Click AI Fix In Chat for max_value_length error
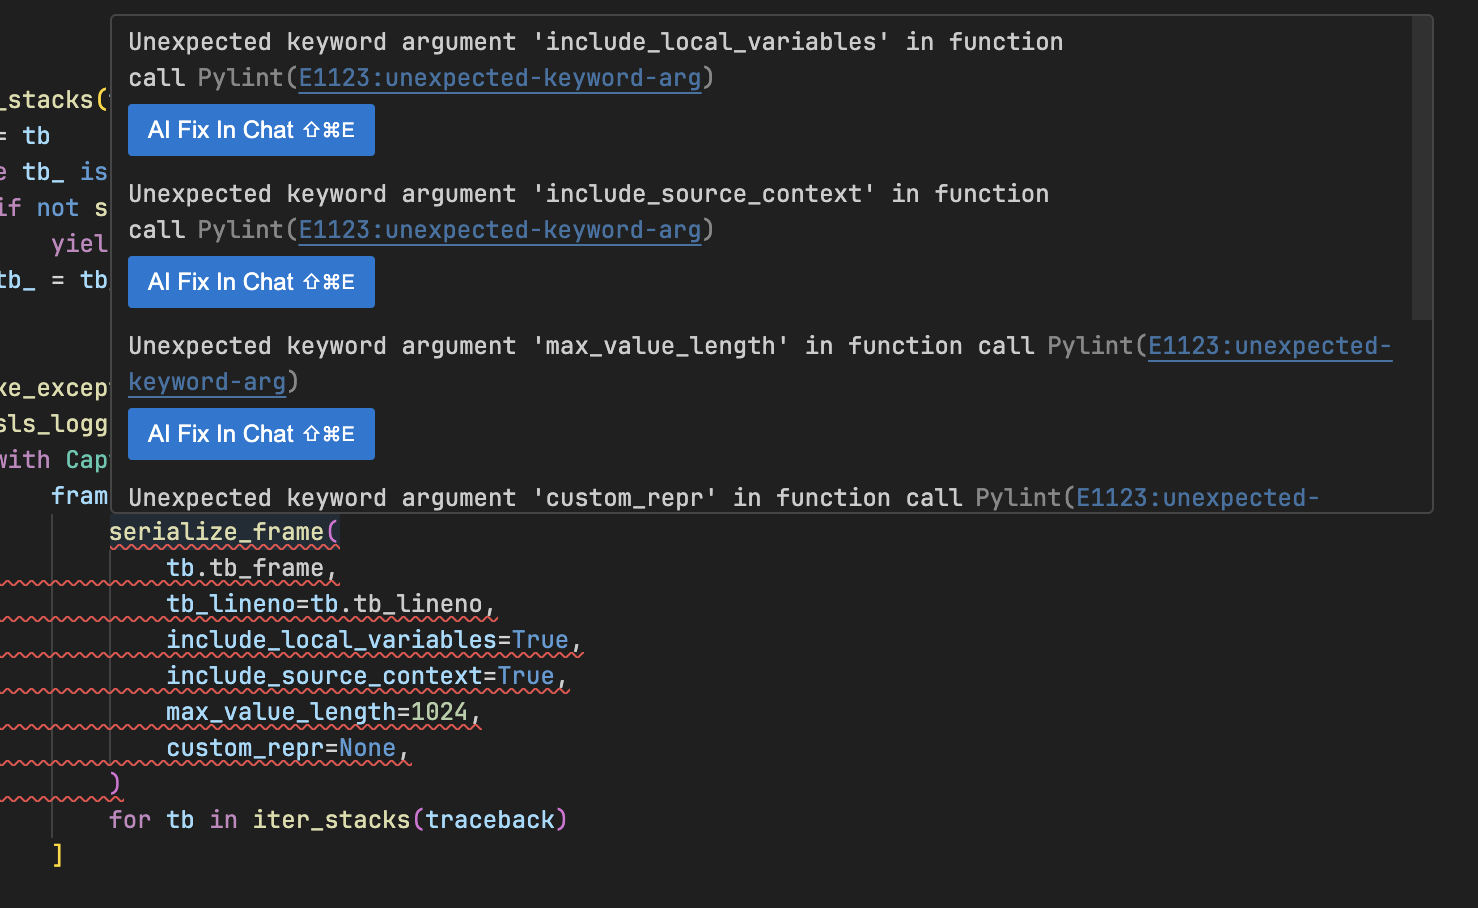 click(x=251, y=434)
